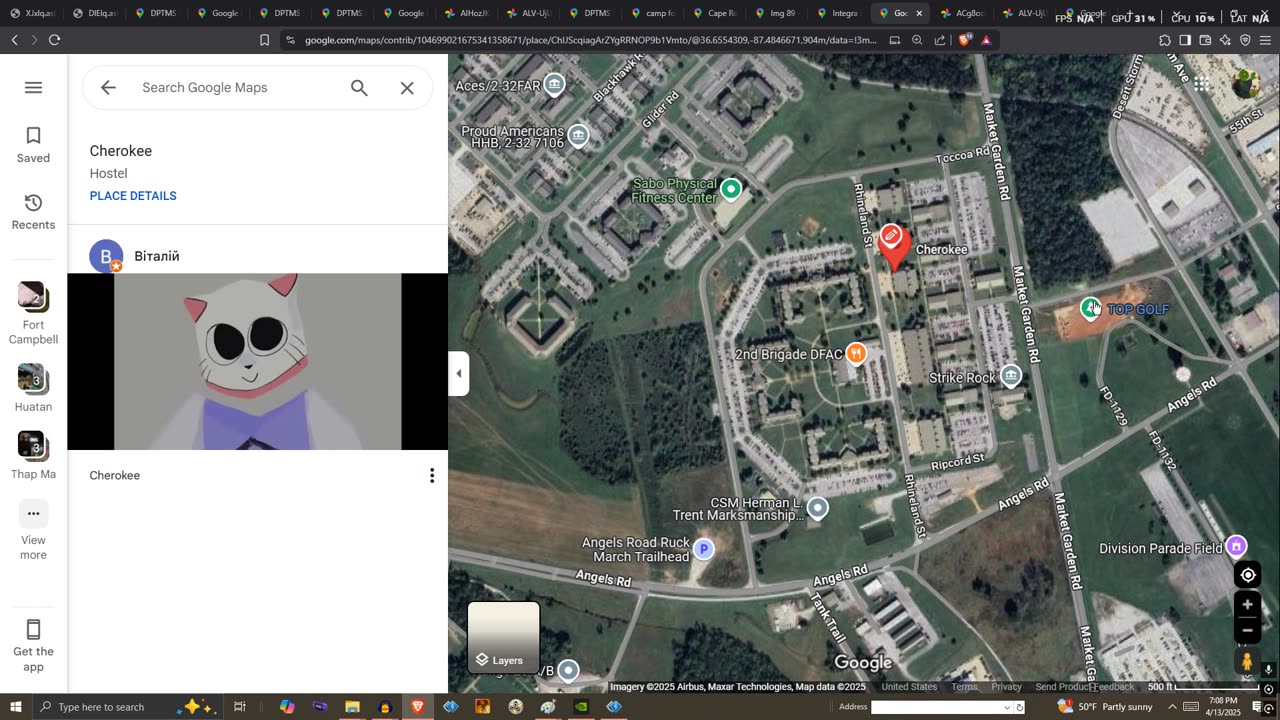Click the back arrow in search box
This screenshot has width=1280, height=720.
coord(108,87)
